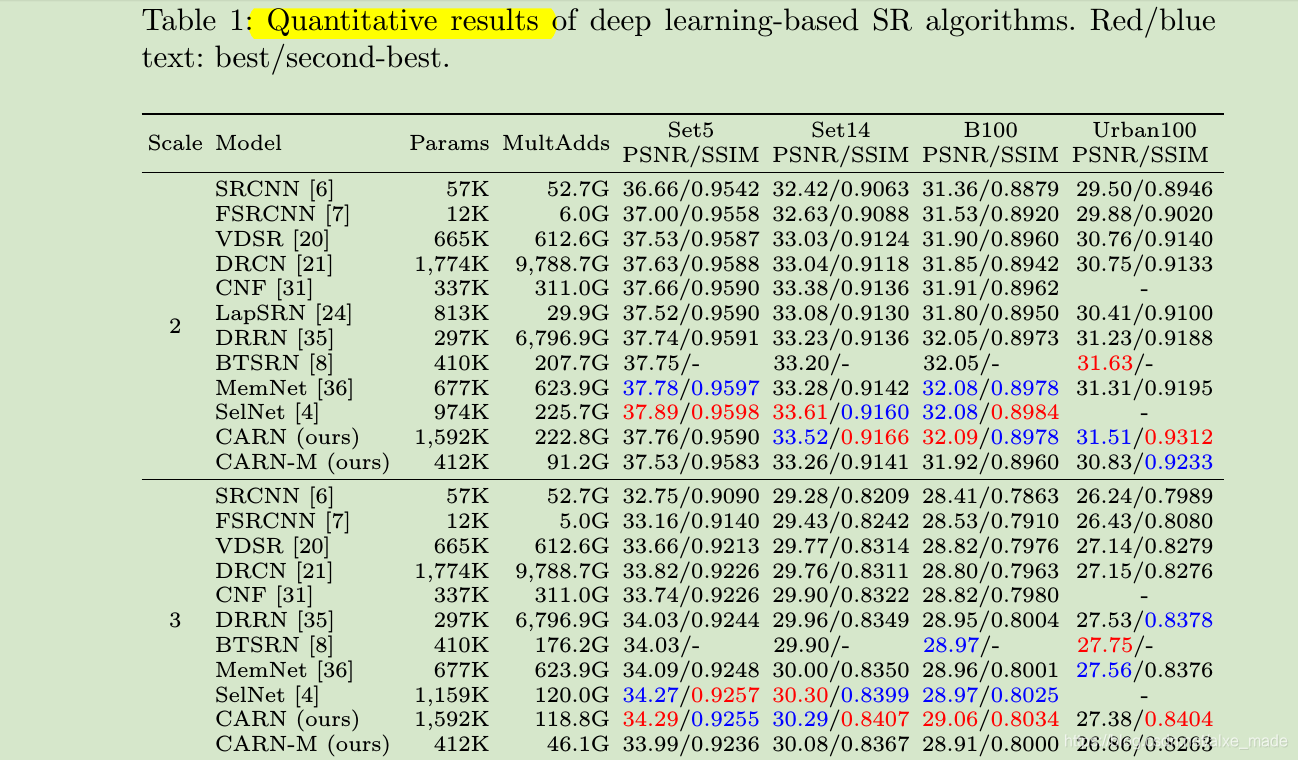Screen dimensions: 1298x760
Task: Click the "27.56/0.8376" Urban100 result
Action: tap(1144, 670)
